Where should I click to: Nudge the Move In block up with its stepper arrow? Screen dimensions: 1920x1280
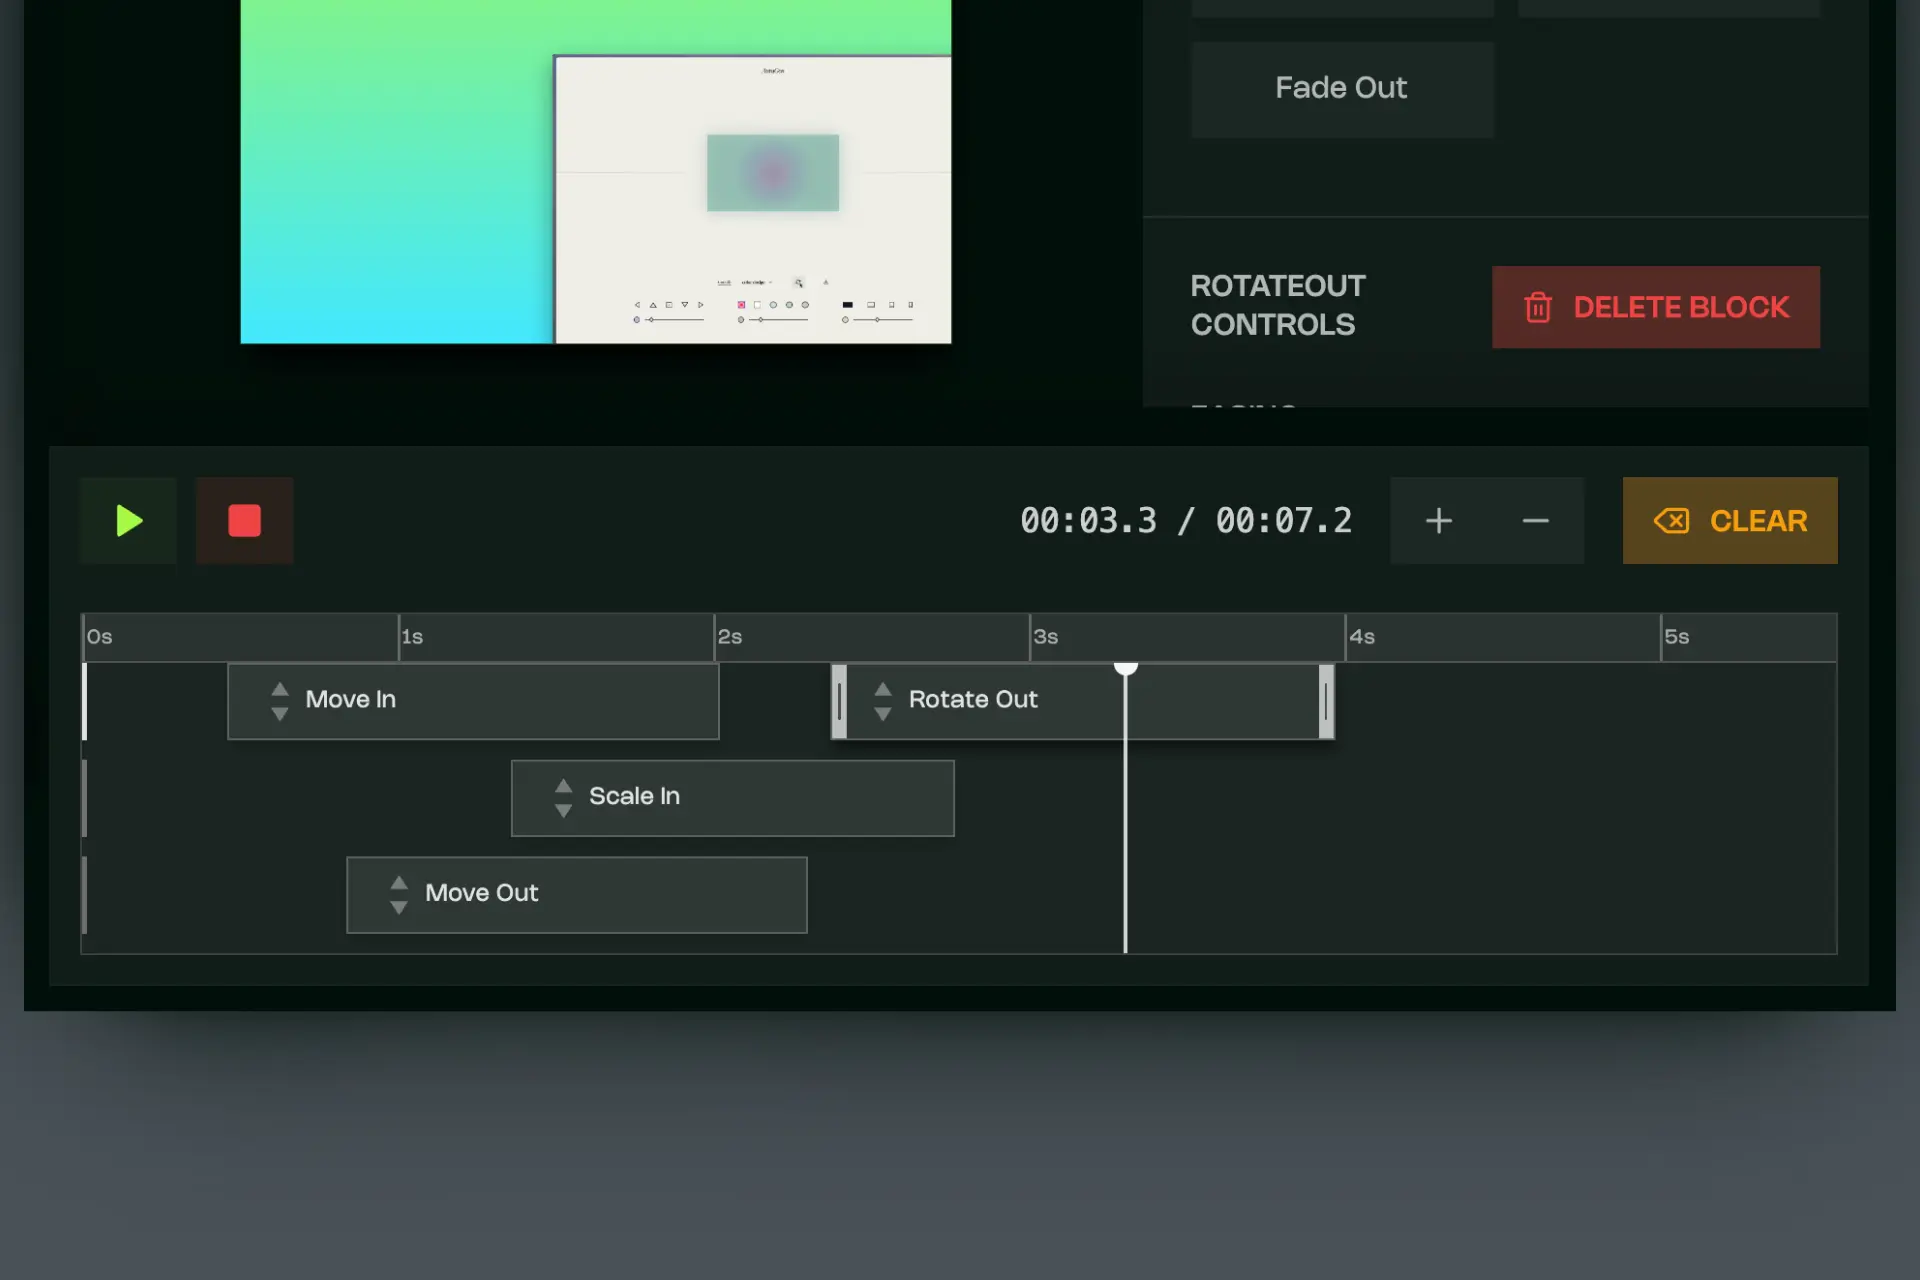point(280,688)
